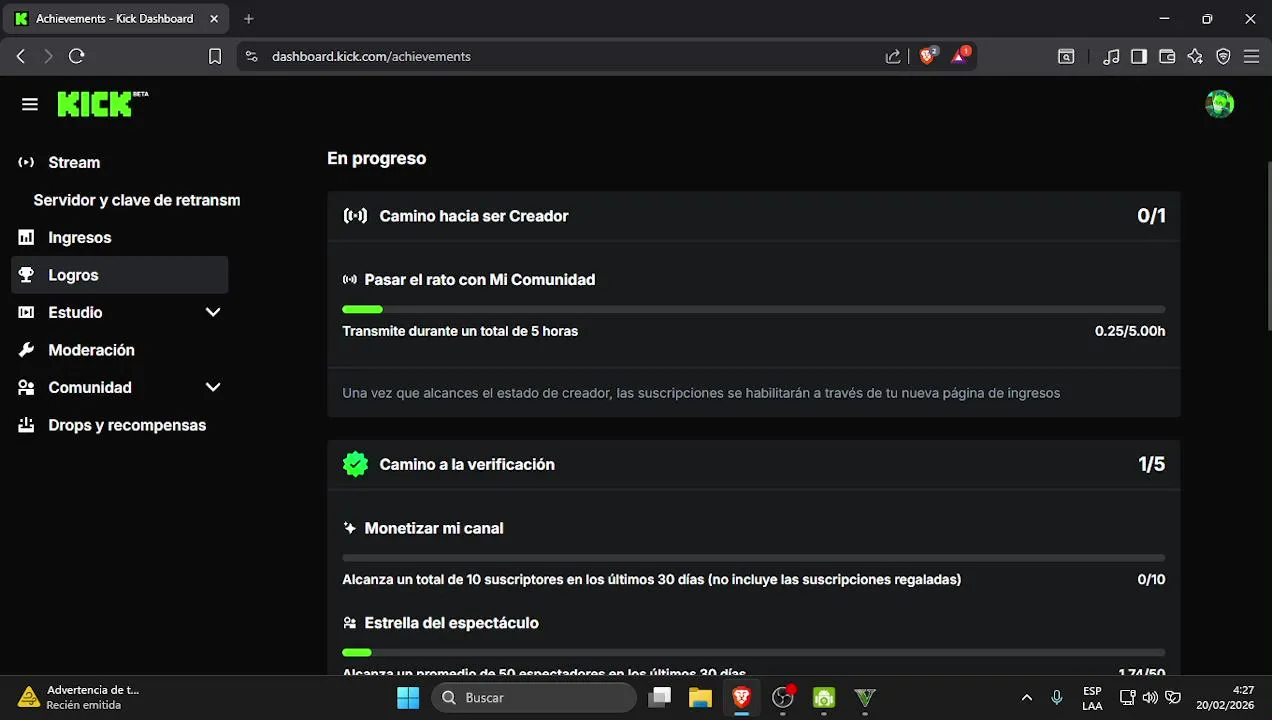Open the media playlist music icon

(x=1111, y=57)
